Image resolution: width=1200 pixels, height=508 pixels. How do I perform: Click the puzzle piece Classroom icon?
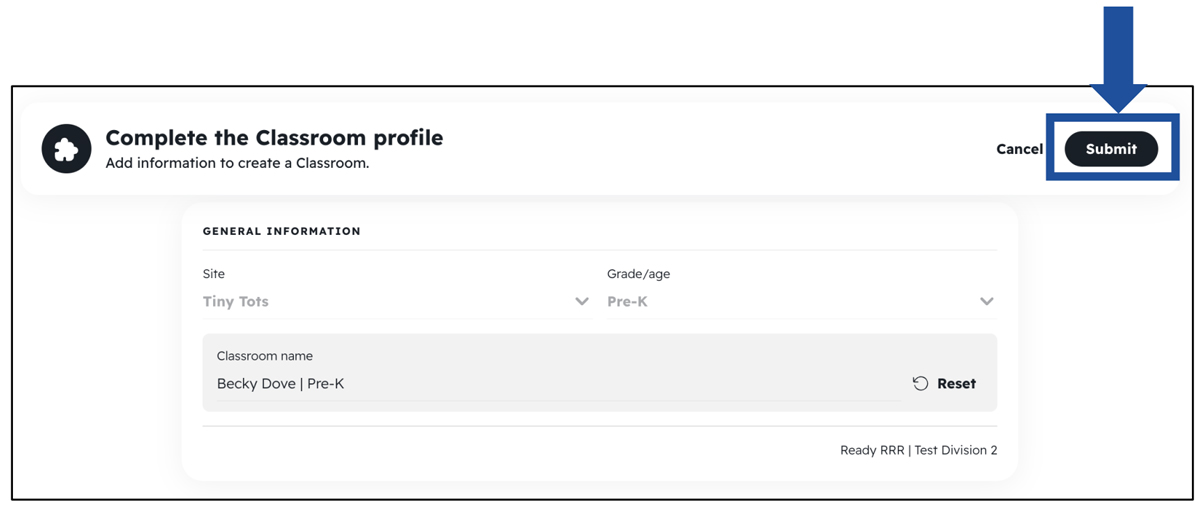tap(66, 149)
